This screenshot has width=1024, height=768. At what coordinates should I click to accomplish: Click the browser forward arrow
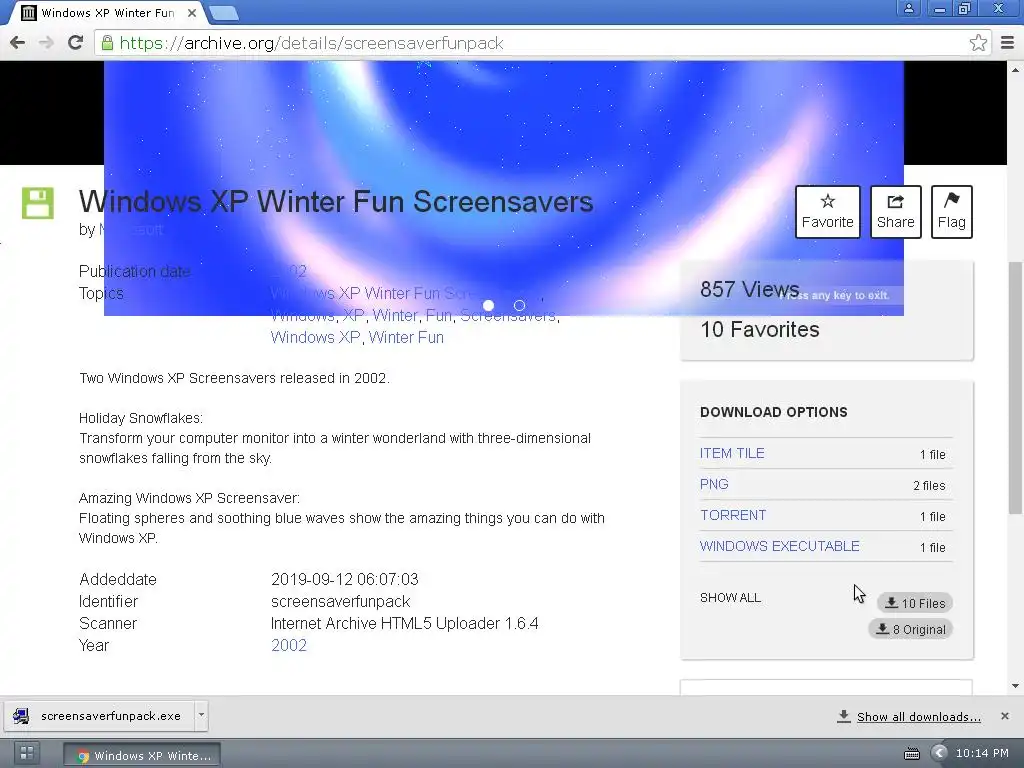pyautogui.click(x=46, y=43)
